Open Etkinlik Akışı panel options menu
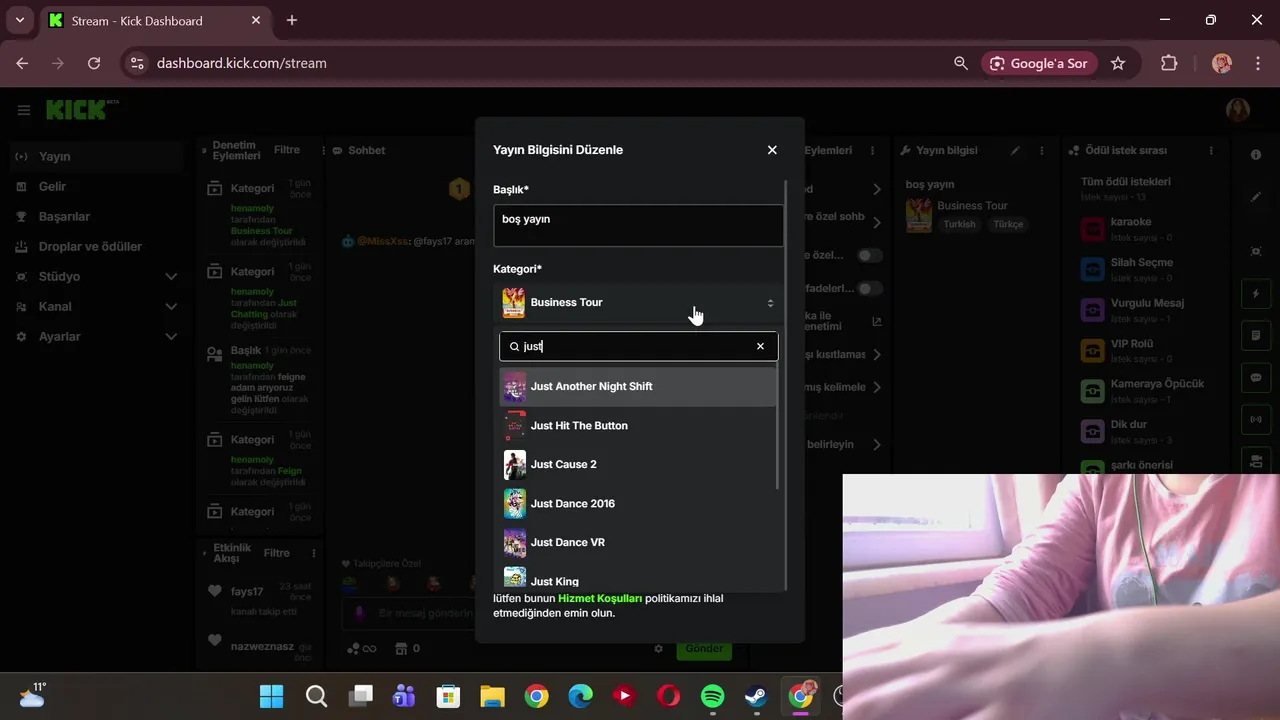Image resolution: width=1280 pixels, height=720 pixels. pos(314,553)
